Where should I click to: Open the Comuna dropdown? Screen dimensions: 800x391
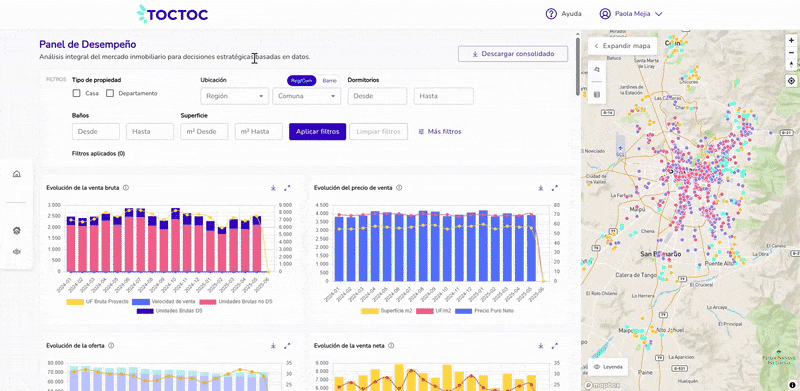pos(307,96)
